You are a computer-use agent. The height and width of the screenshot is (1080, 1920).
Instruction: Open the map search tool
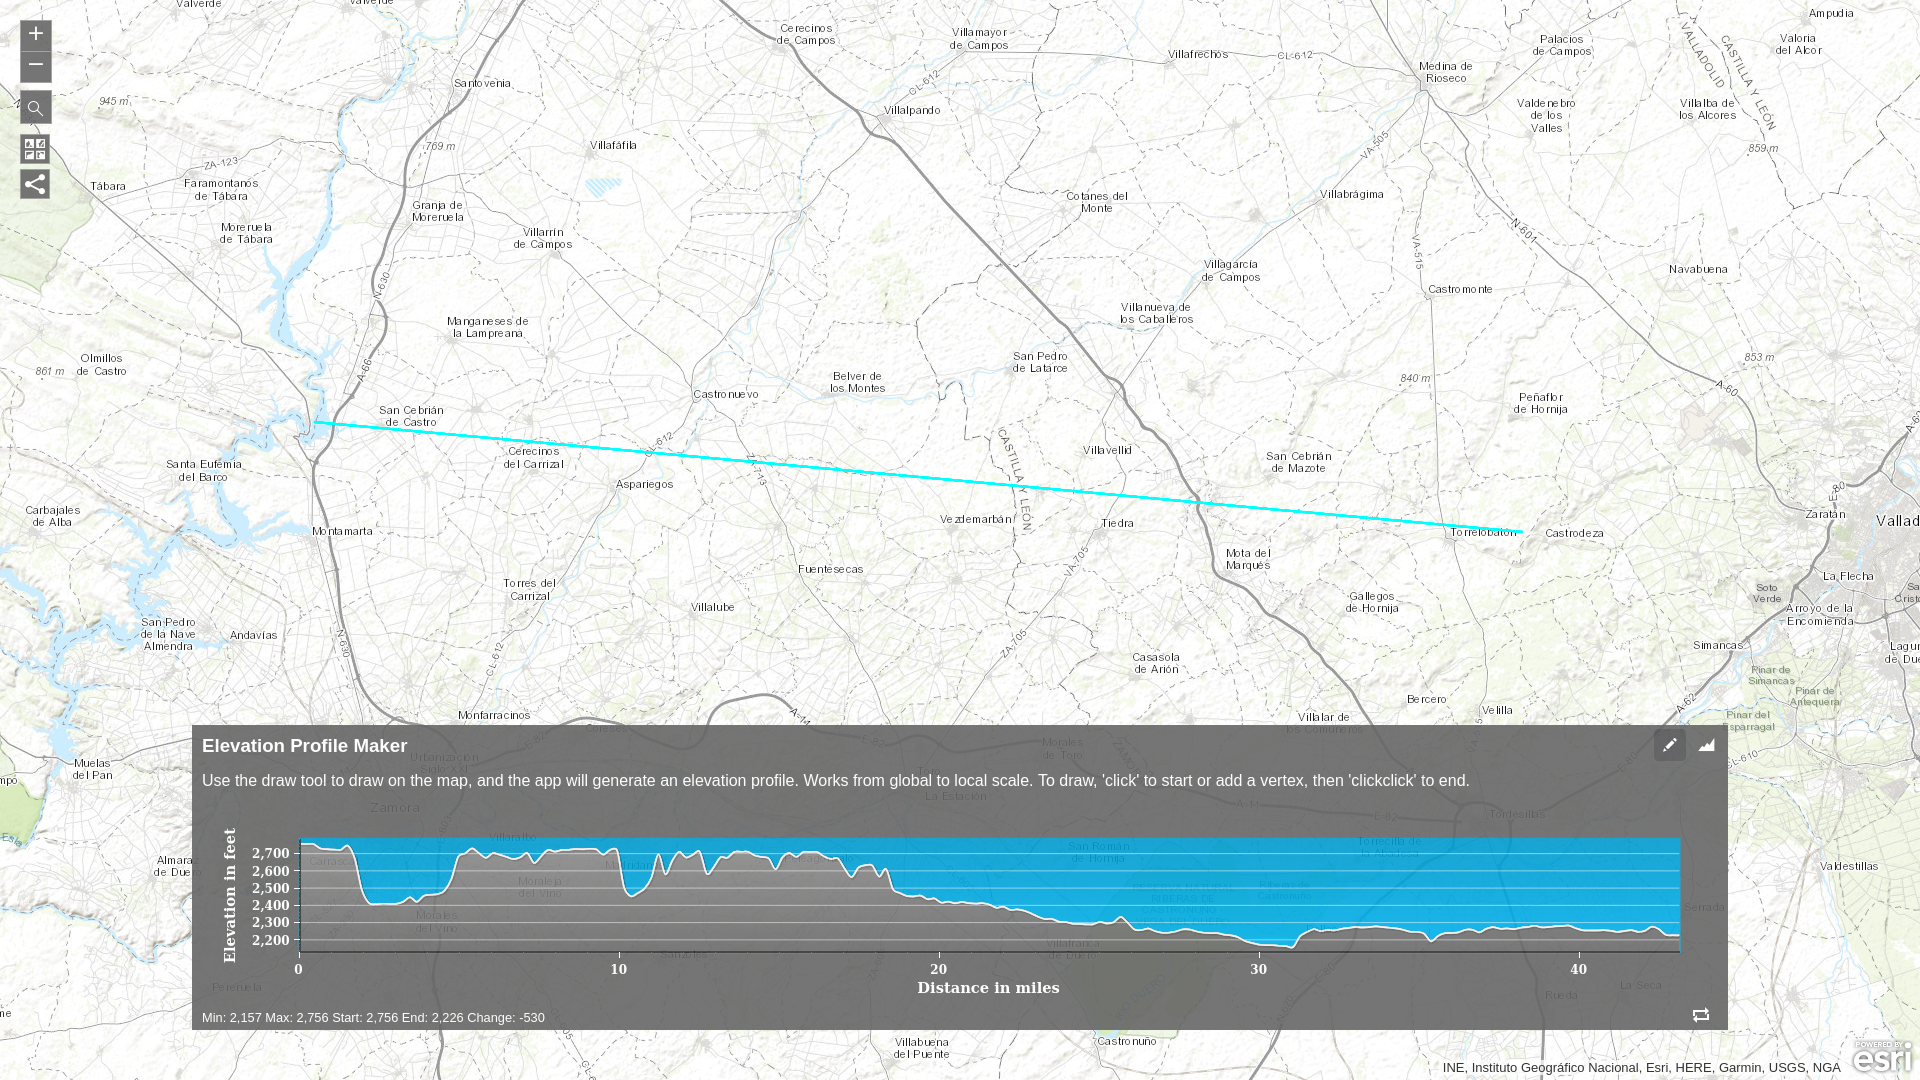pyautogui.click(x=35, y=108)
